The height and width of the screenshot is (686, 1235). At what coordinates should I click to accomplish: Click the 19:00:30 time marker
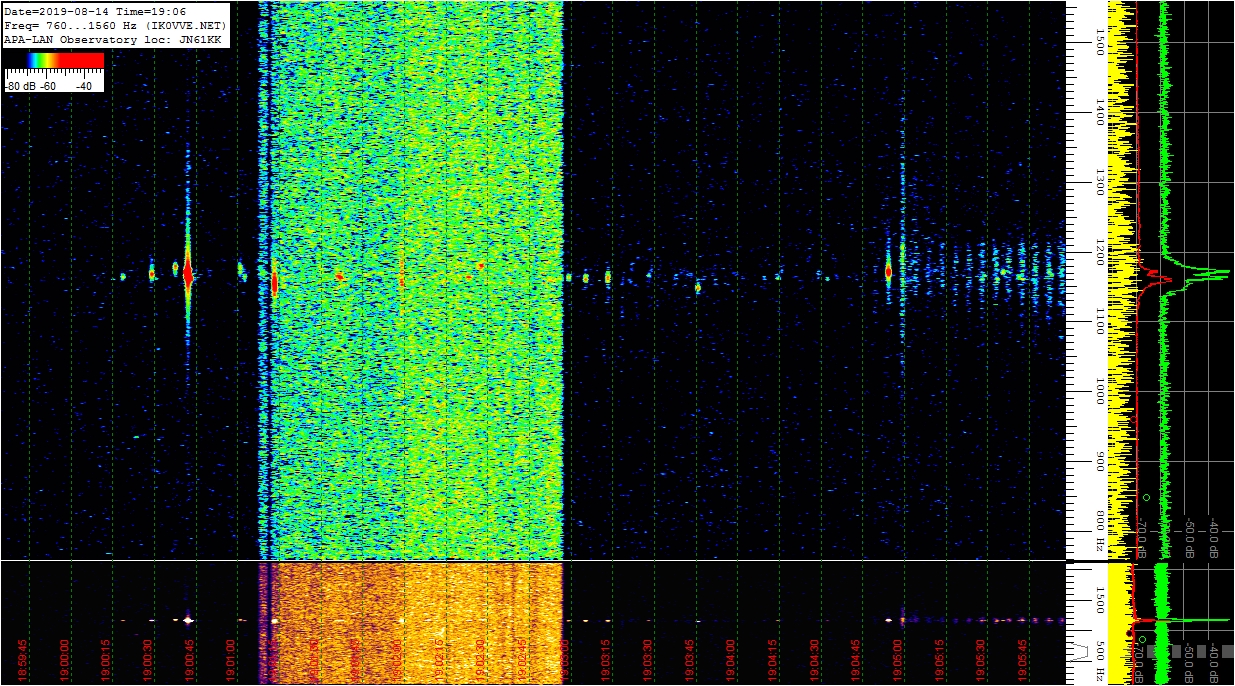coord(148,660)
